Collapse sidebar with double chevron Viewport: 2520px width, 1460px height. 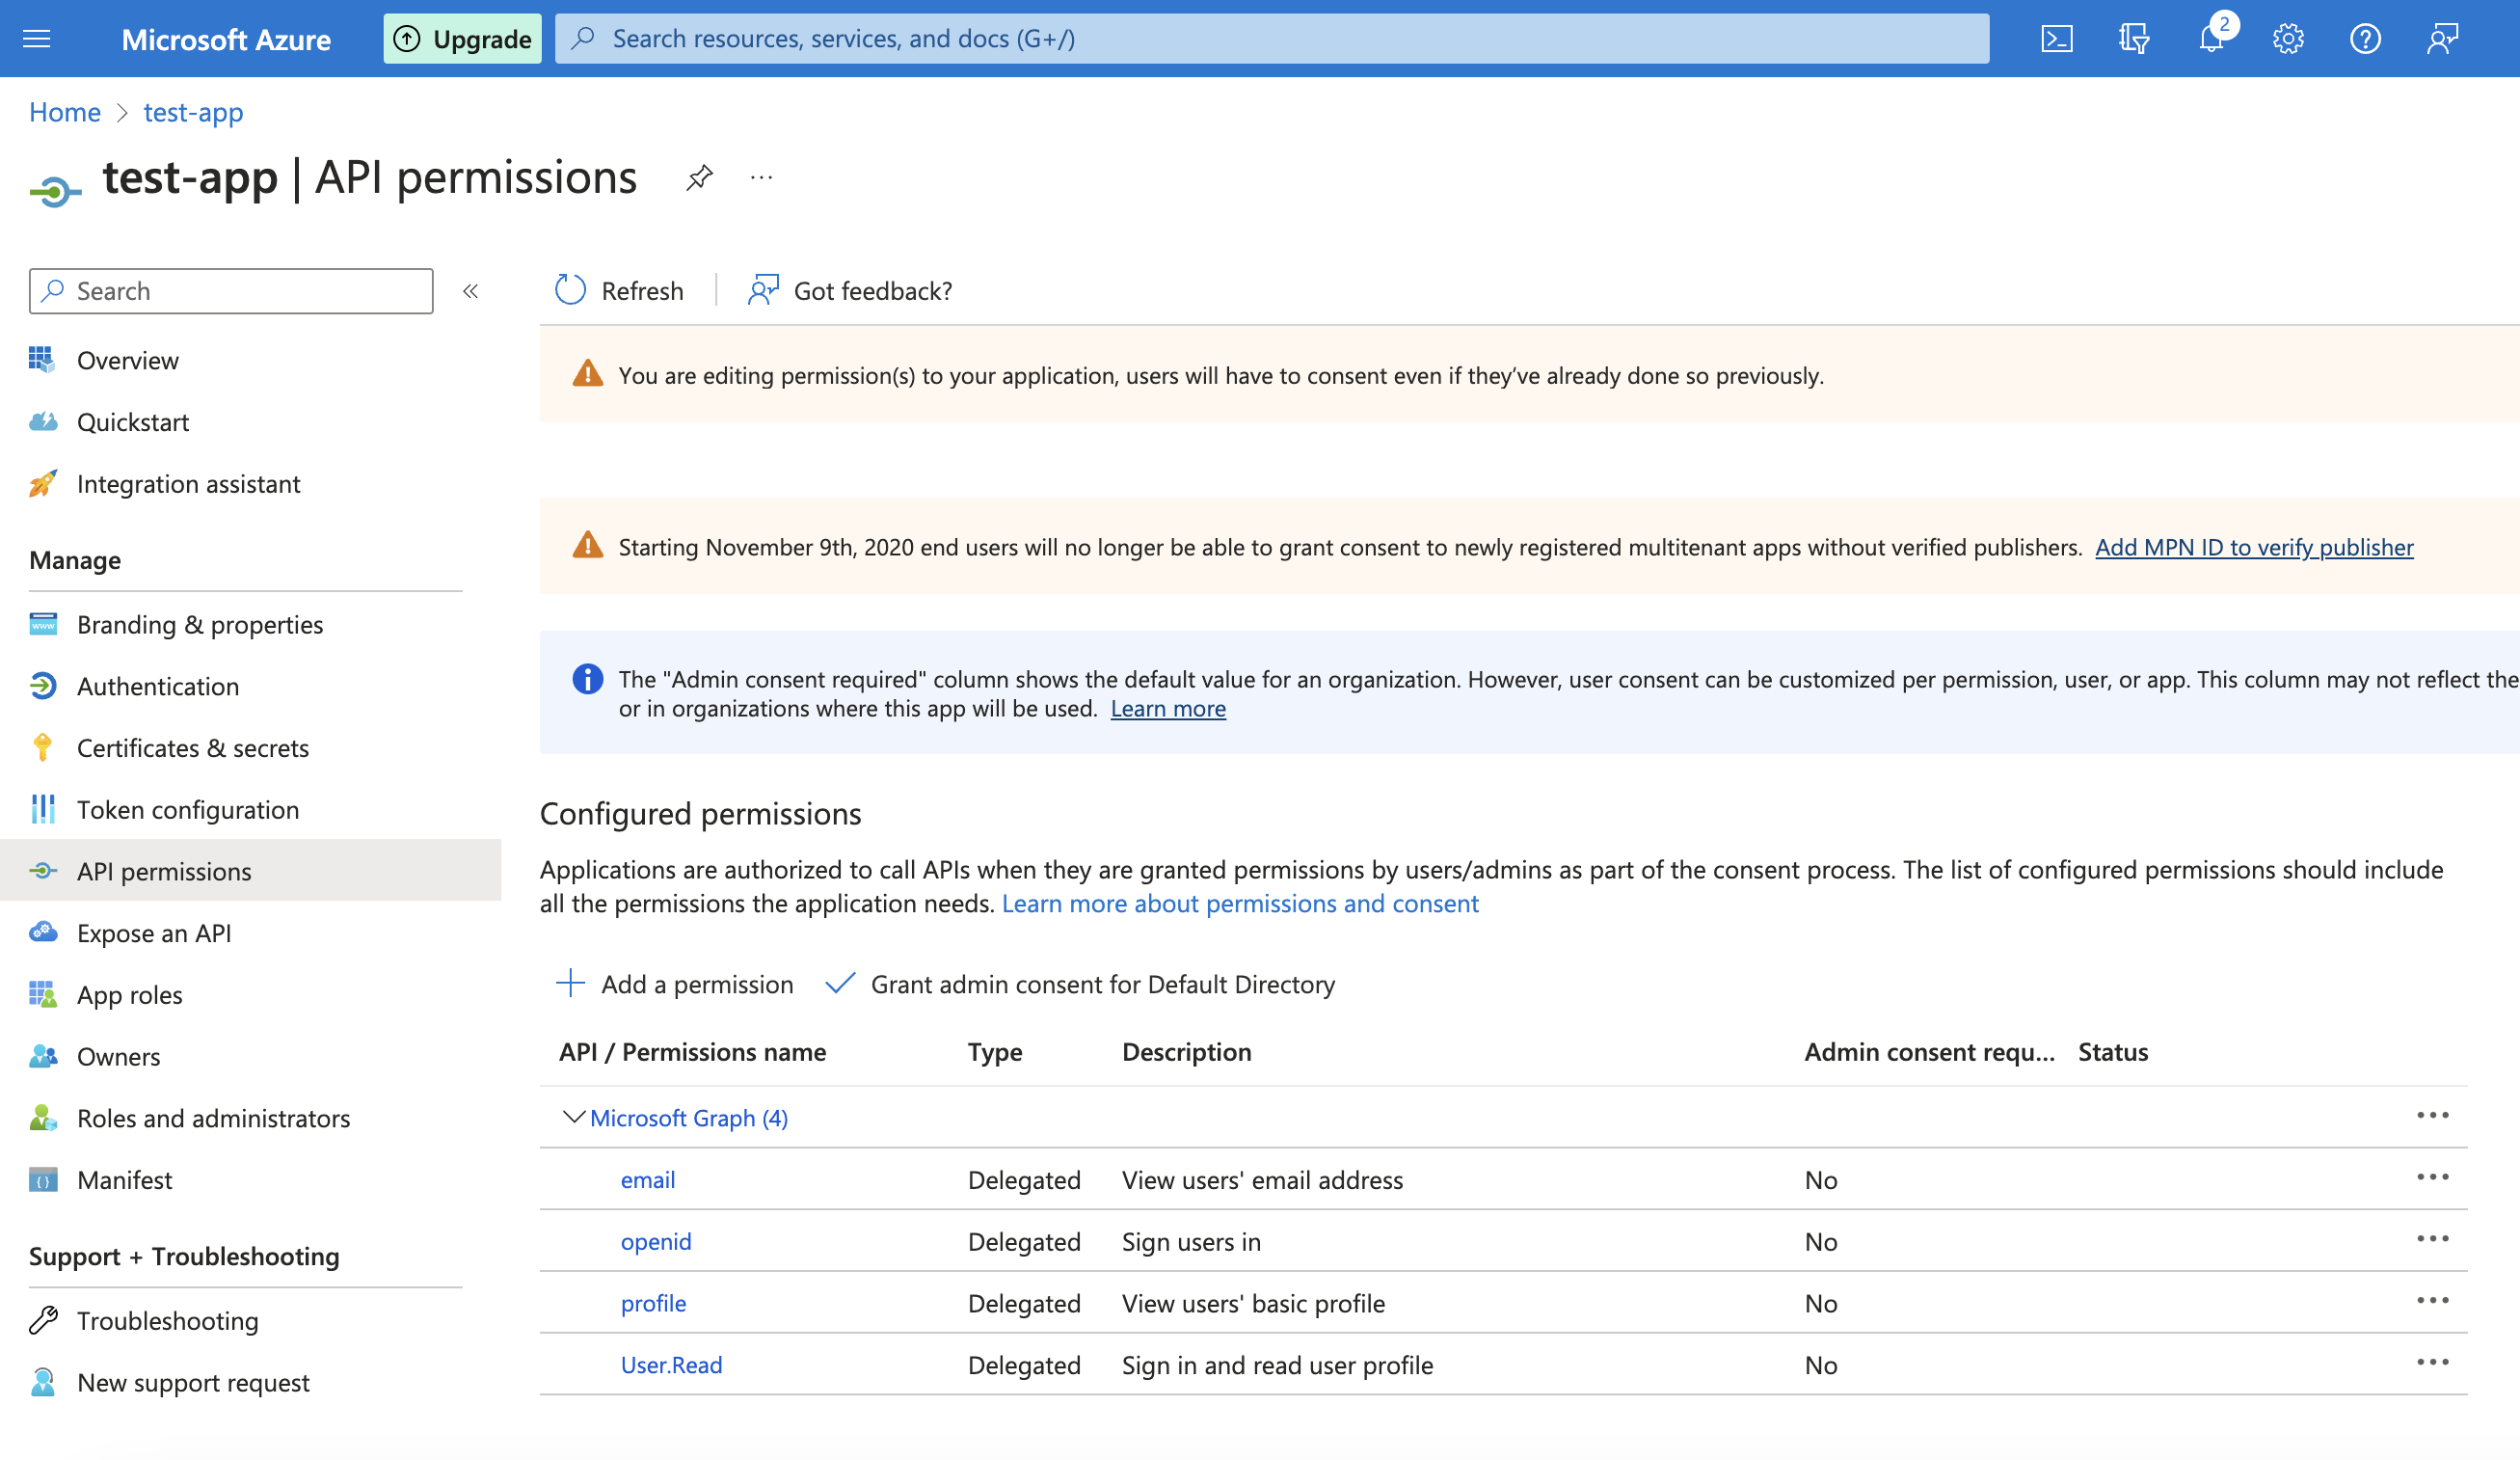pos(470,291)
